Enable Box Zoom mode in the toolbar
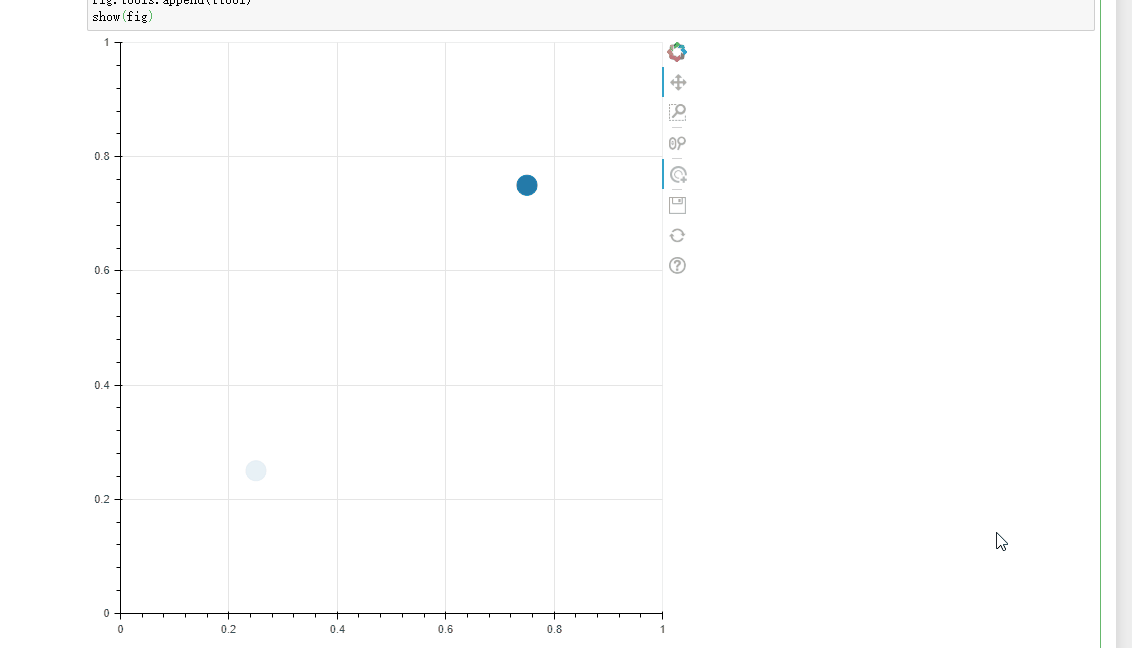 point(677,112)
